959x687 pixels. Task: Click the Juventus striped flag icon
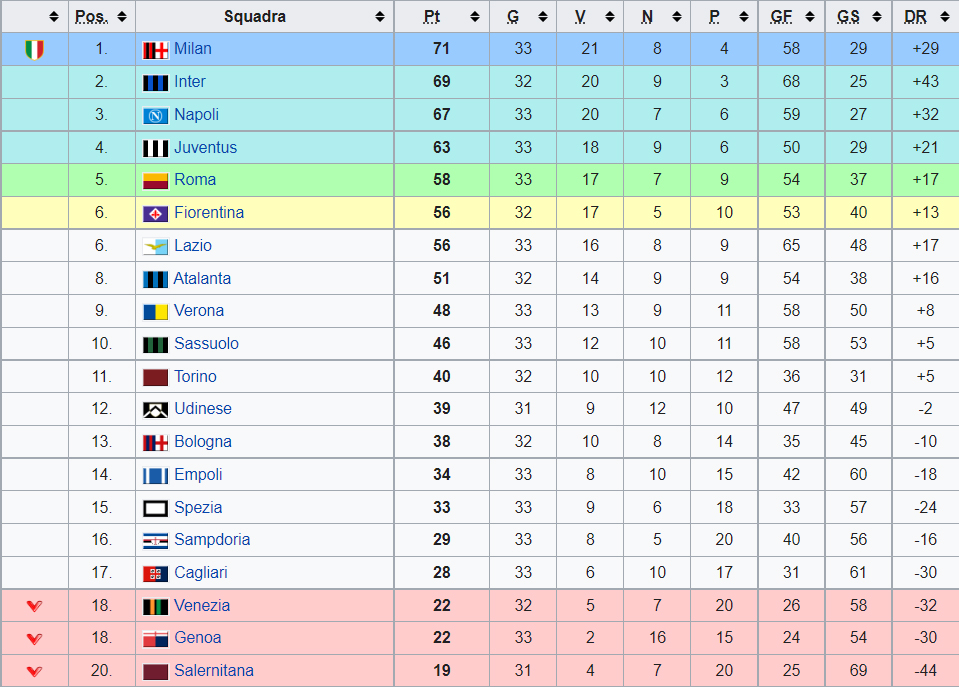155,149
